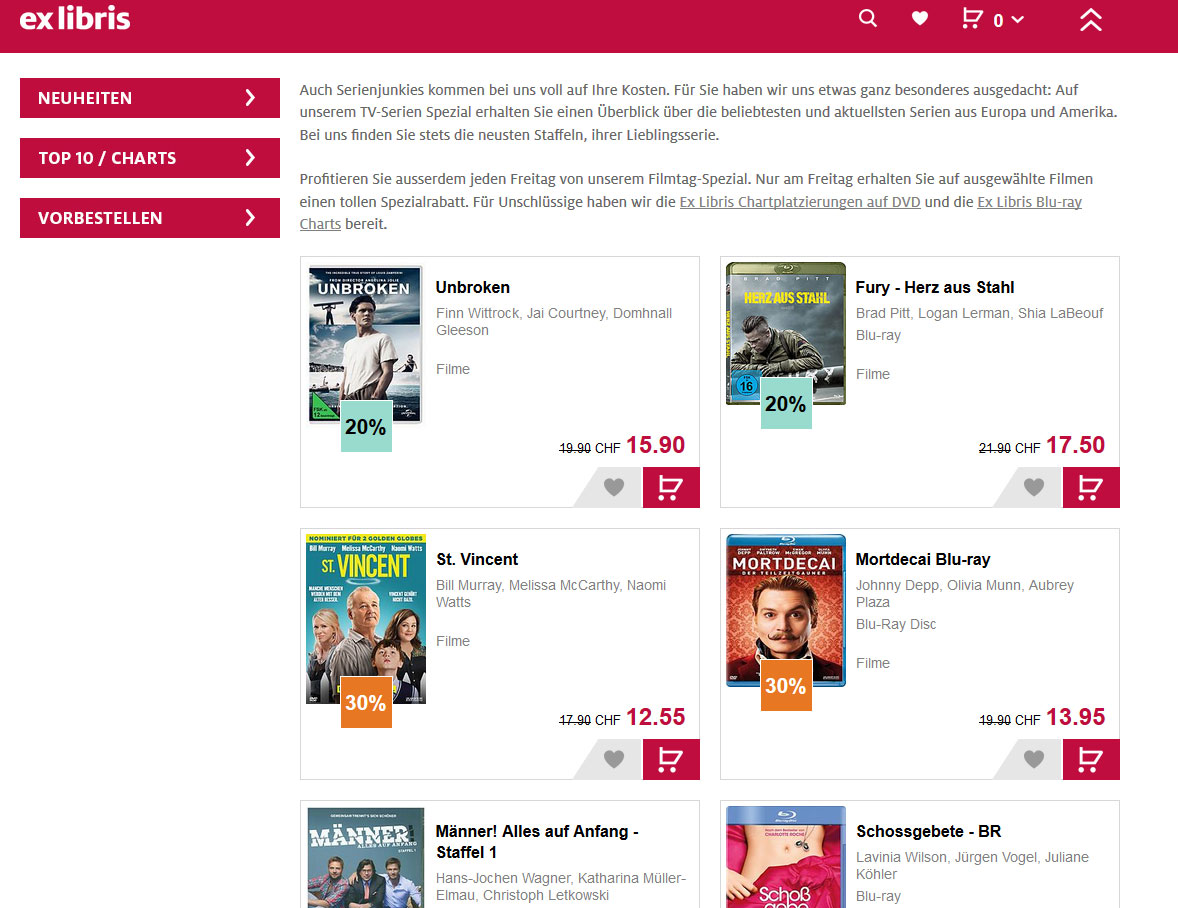
Task: Expand cart dropdown arrow next to 0
Action: (x=1018, y=20)
